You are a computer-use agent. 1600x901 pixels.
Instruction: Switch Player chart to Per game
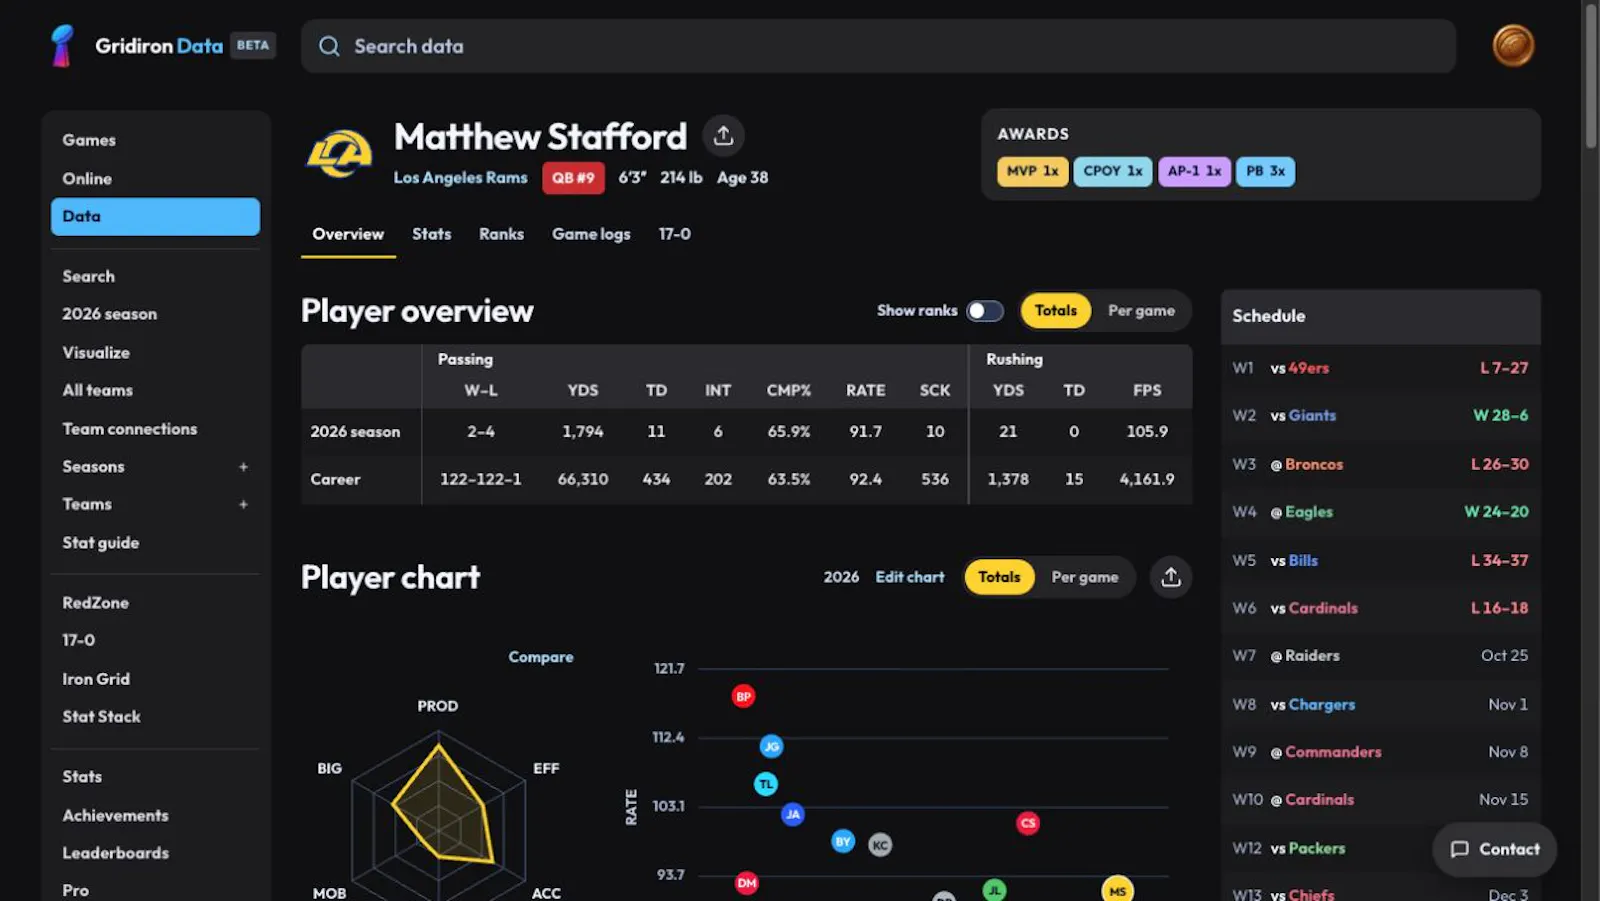click(x=1085, y=577)
